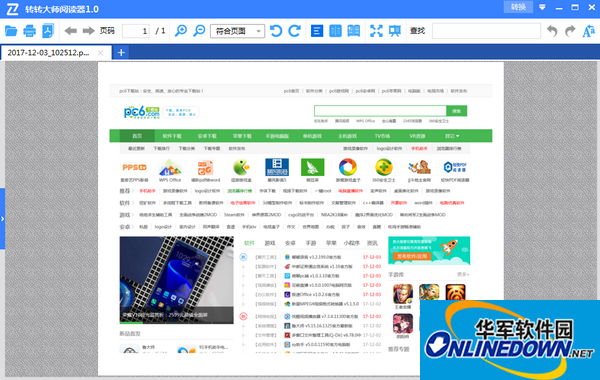Go to the next page with right arrow

[88, 31]
